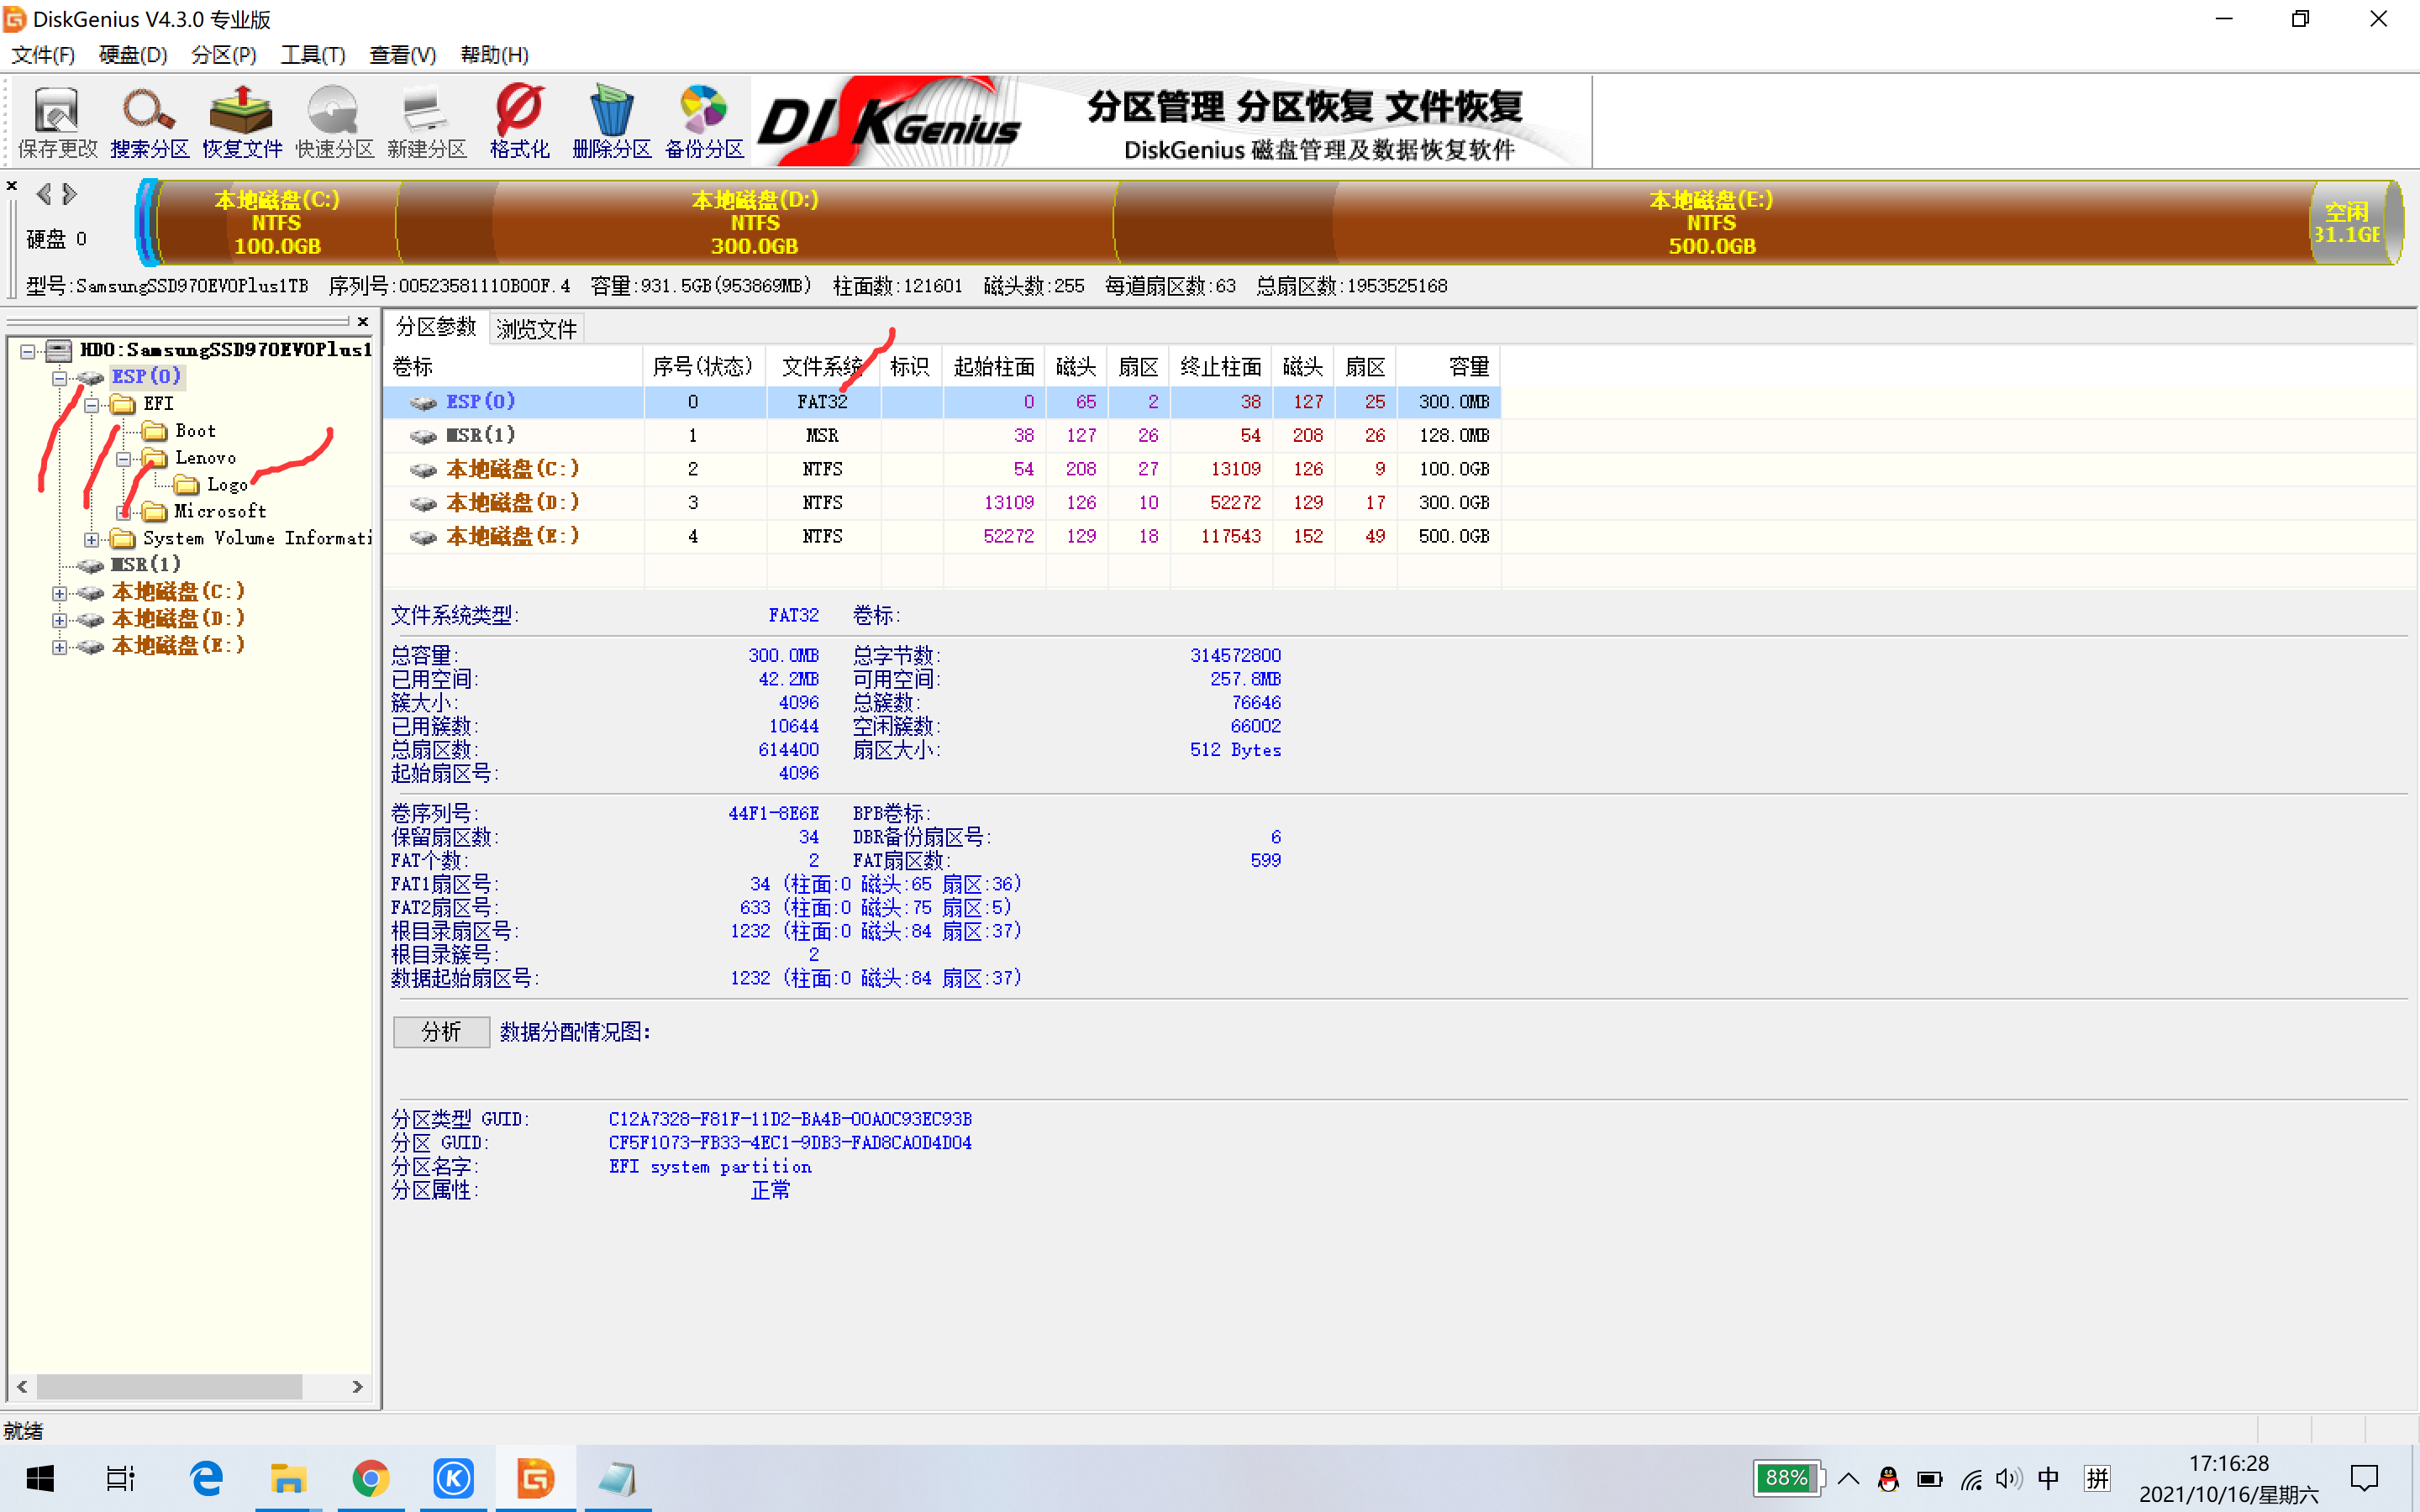The image size is (2420, 1512).
Task: Open the notification center icon
Action: [x=2365, y=1478]
